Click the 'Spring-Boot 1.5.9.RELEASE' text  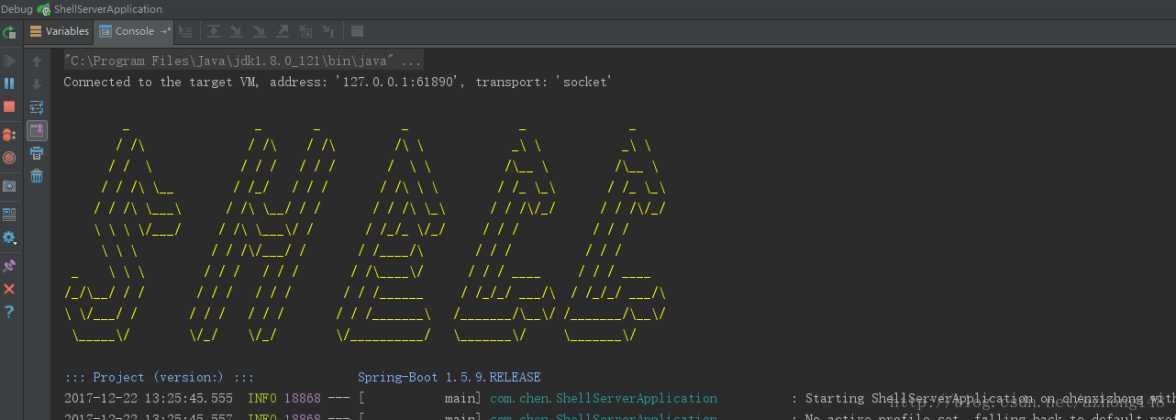pyautogui.click(x=448, y=377)
